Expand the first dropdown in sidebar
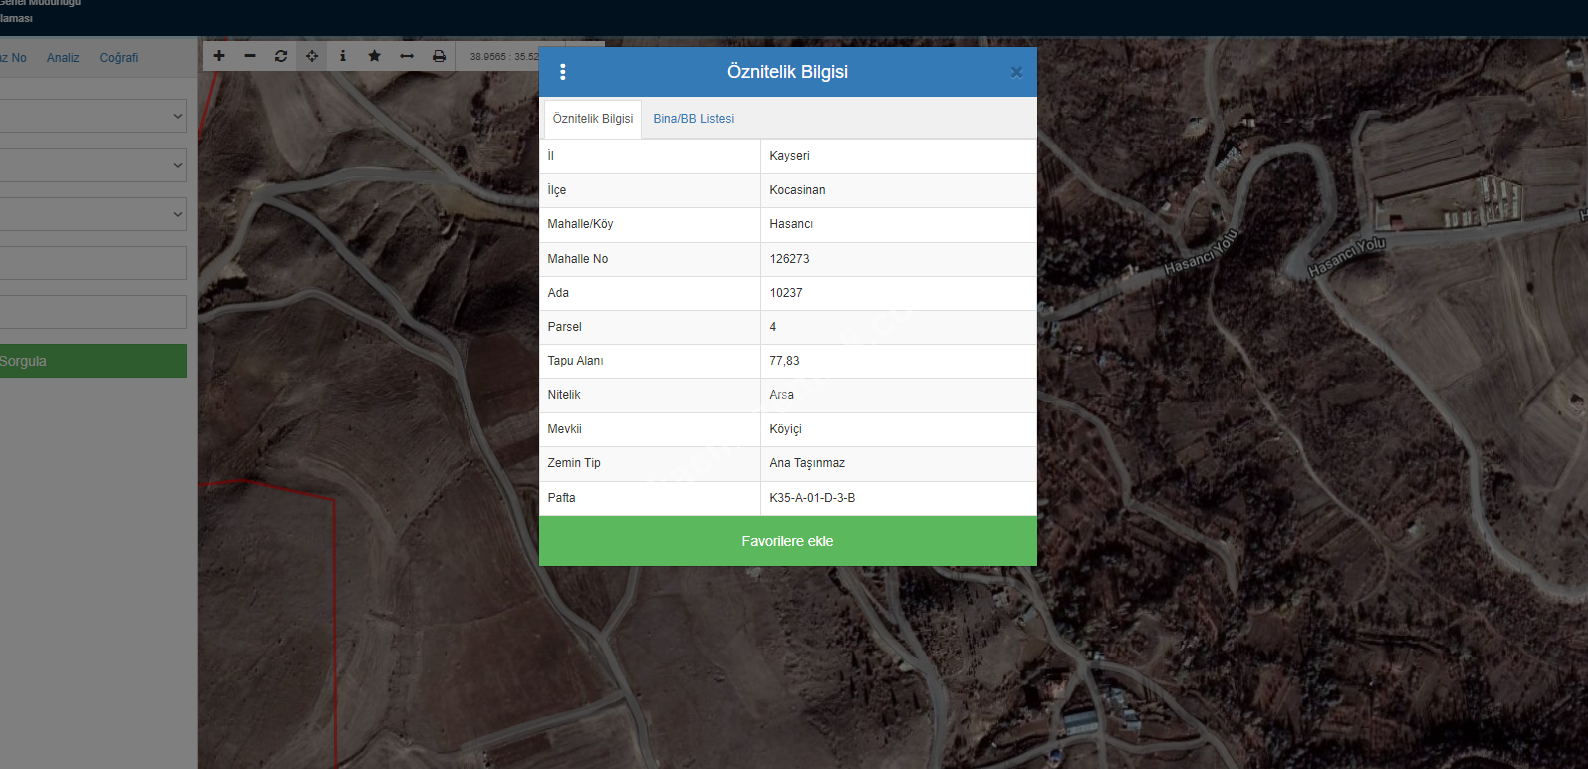This screenshot has height=769, width=1588. tap(93, 116)
